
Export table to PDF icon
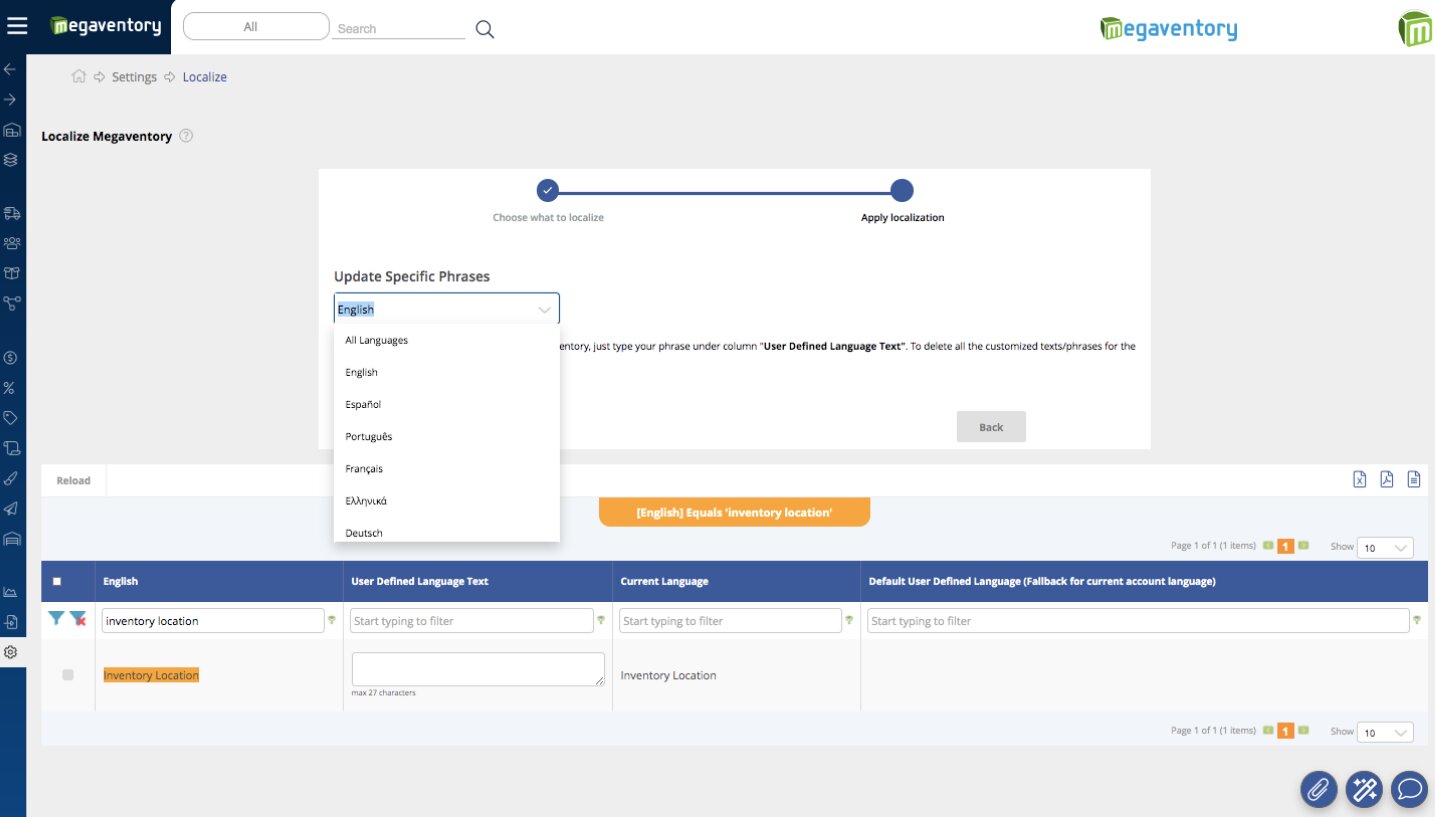coord(1387,480)
